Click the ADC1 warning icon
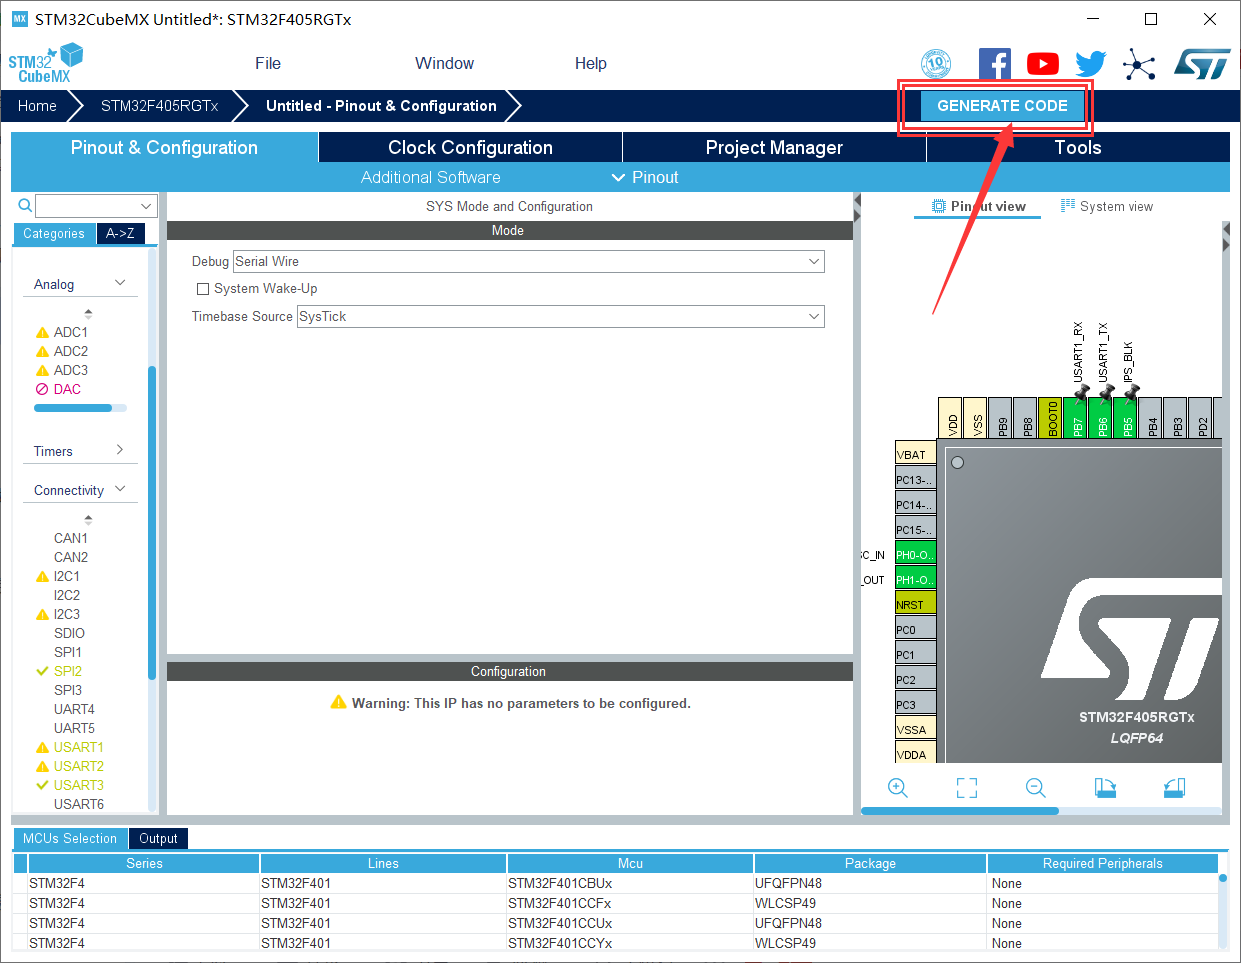This screenshot has width=1241, height=963. tap(42, 333)
